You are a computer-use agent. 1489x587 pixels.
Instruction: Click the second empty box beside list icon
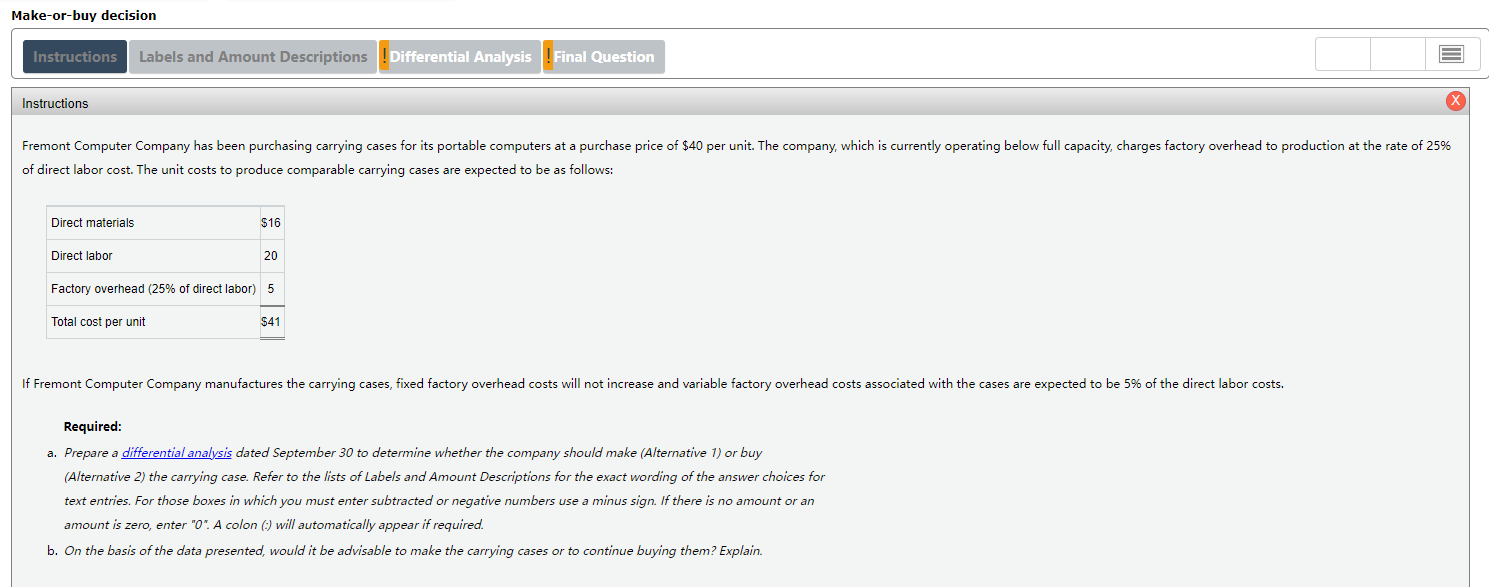click(1397, 54)
